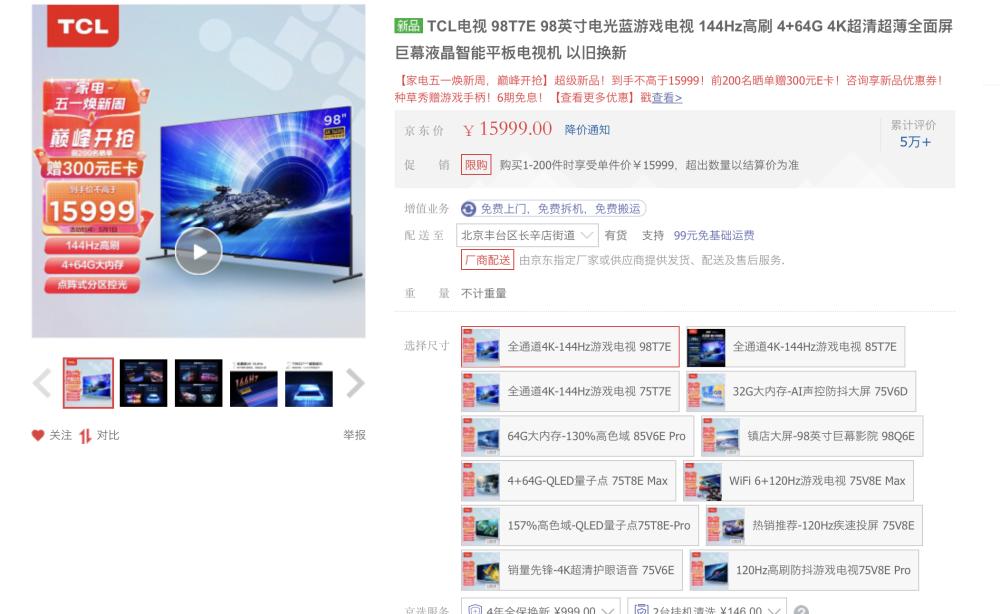Image resolution: width=1000 pixels, height=614 pixels.
Task: Select the fifth gallery thumbnail
Action: pos(309,383)
